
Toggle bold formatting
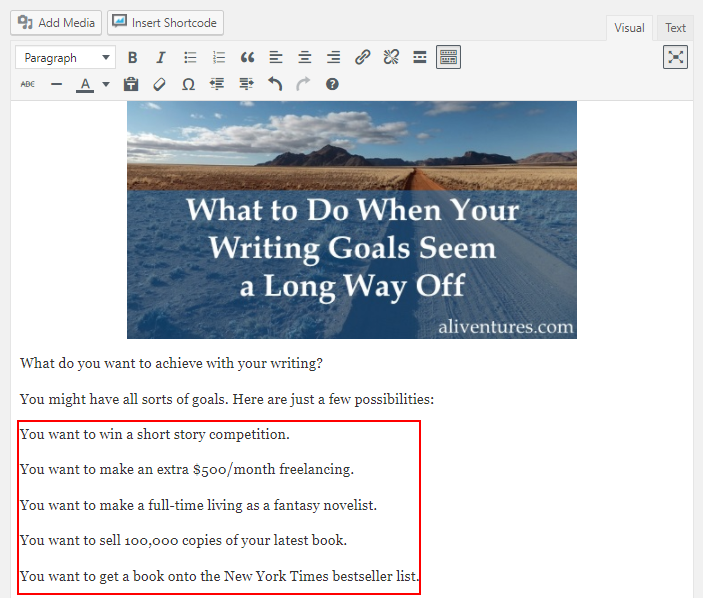pos(132,58)
